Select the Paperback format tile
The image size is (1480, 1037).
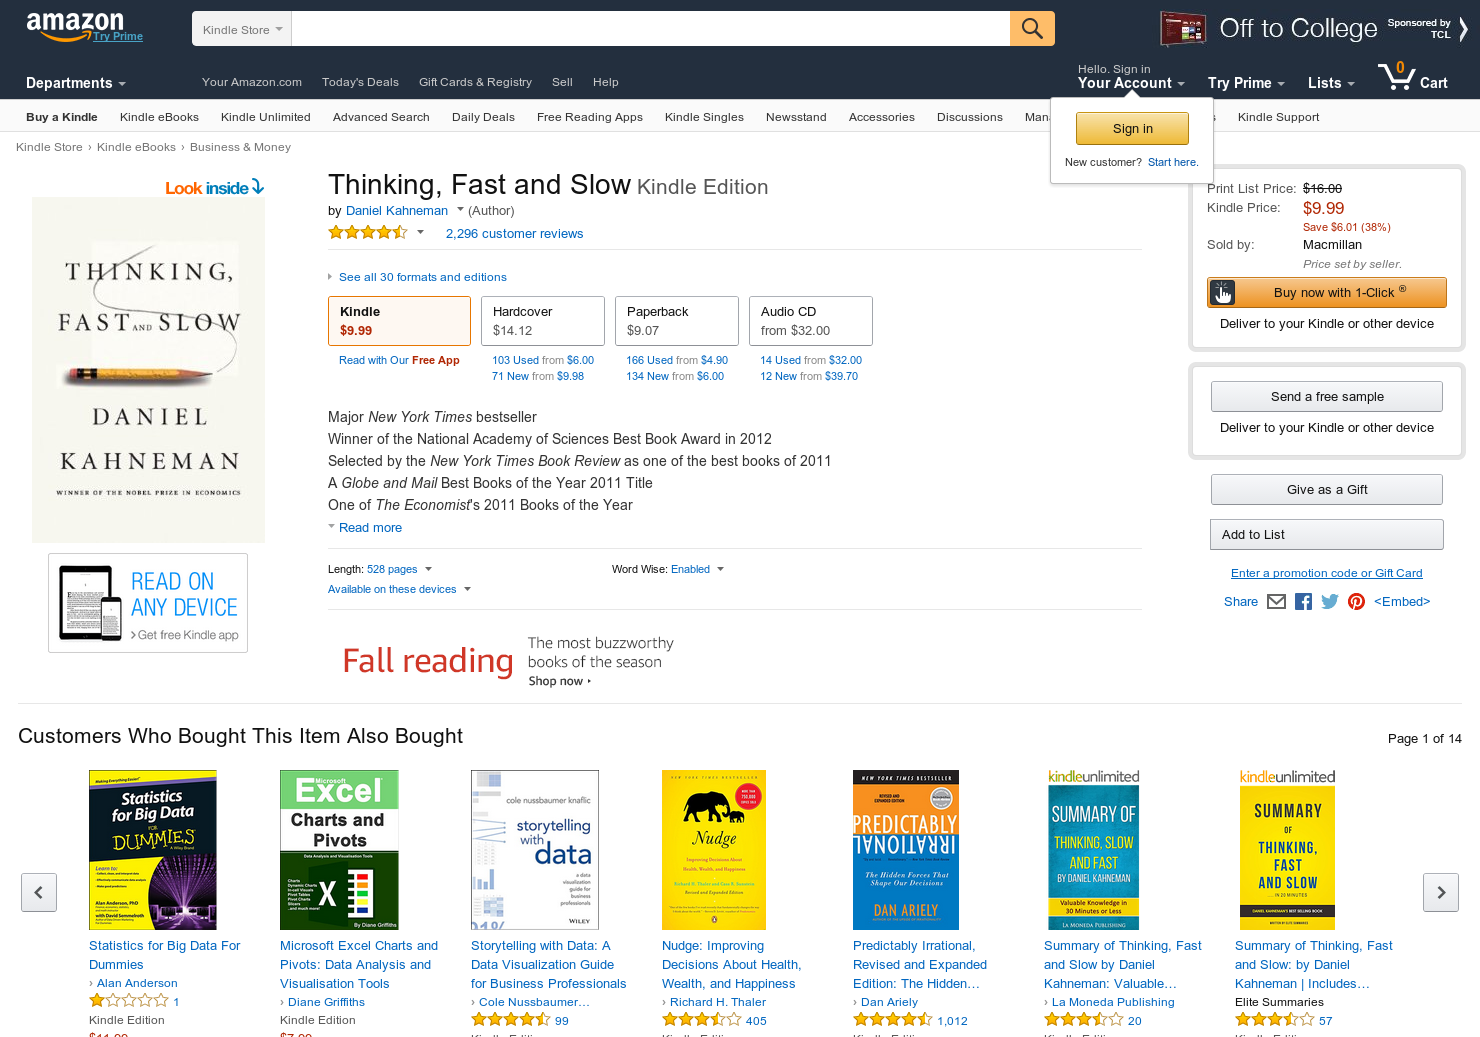676,320
